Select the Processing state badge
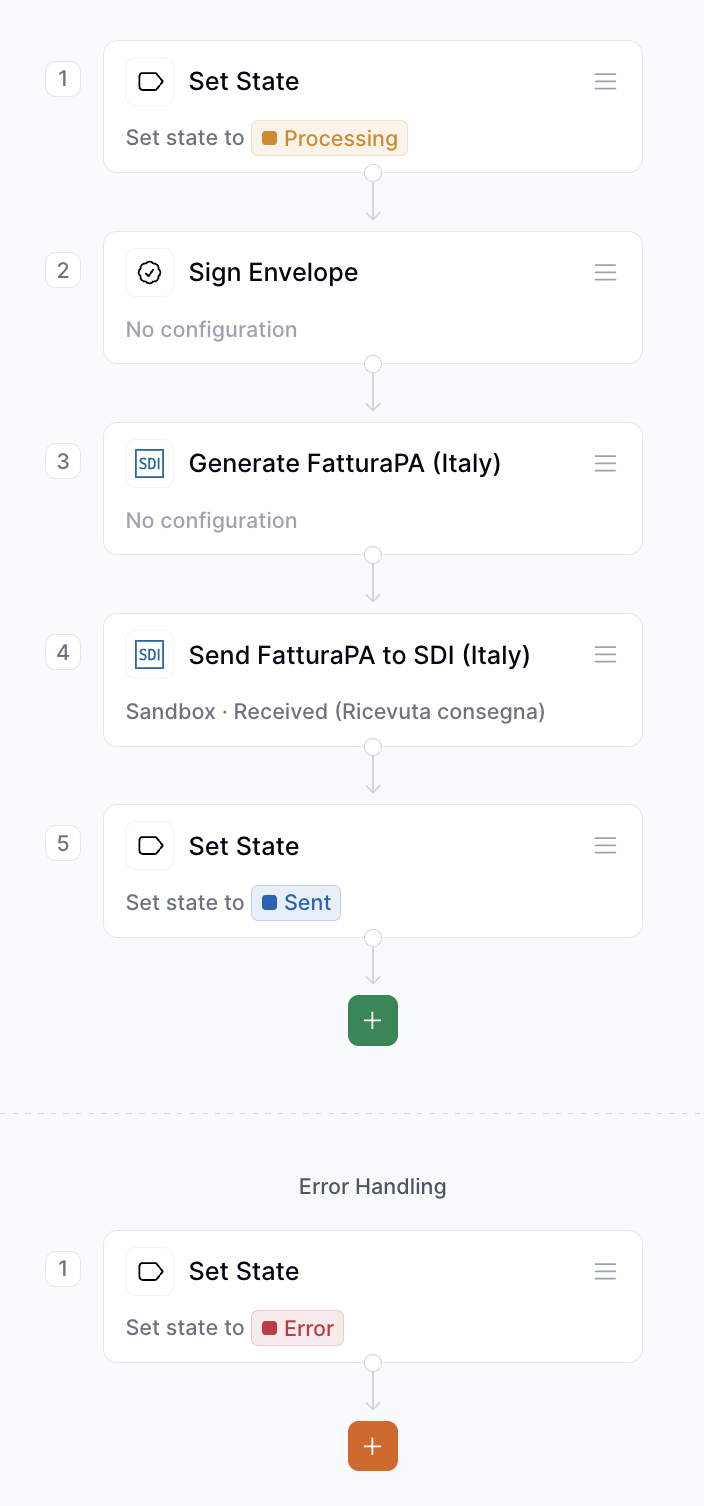 [x=329, y=138]
